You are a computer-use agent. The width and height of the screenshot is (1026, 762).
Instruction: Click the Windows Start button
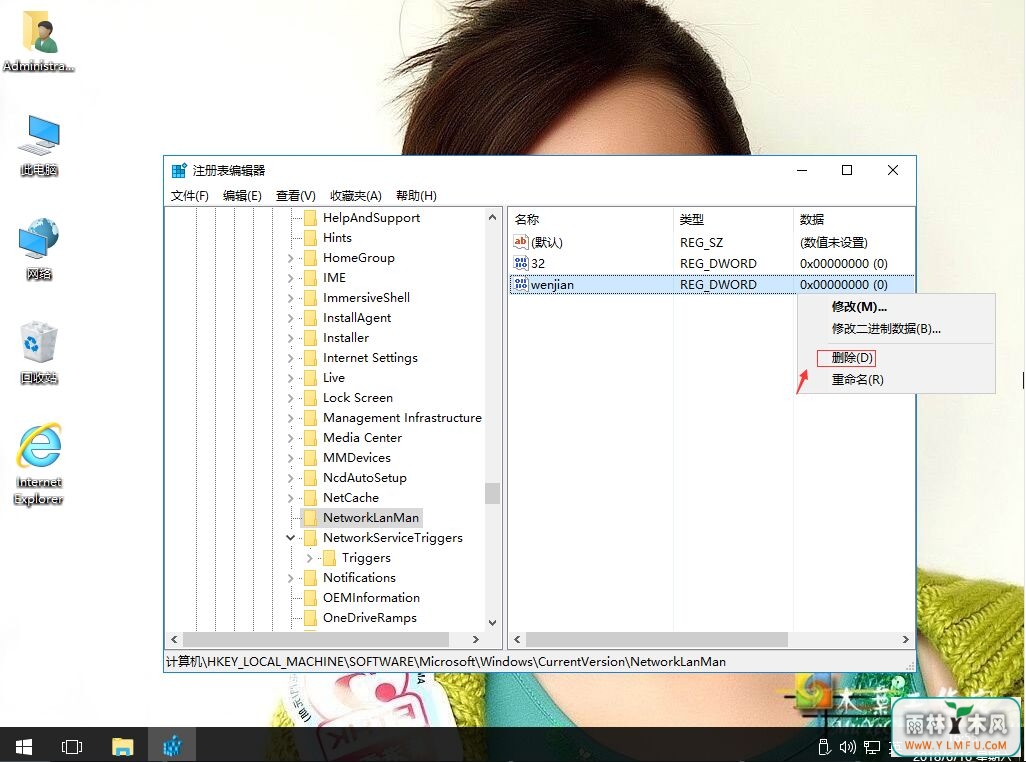[24, 746]
